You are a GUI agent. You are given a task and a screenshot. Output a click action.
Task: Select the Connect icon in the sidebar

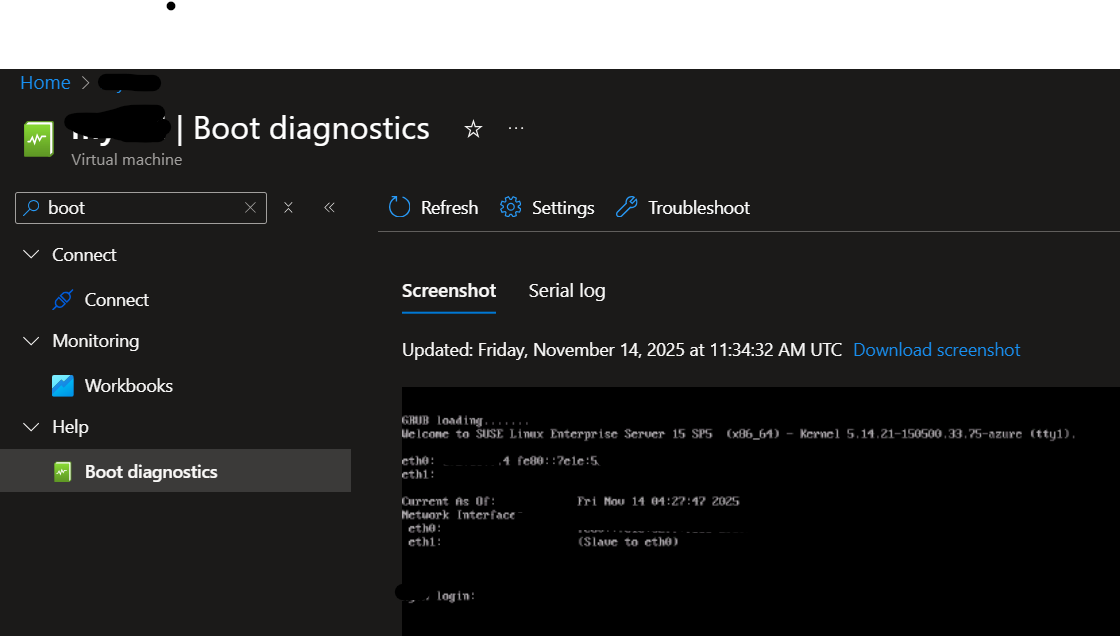62,299
